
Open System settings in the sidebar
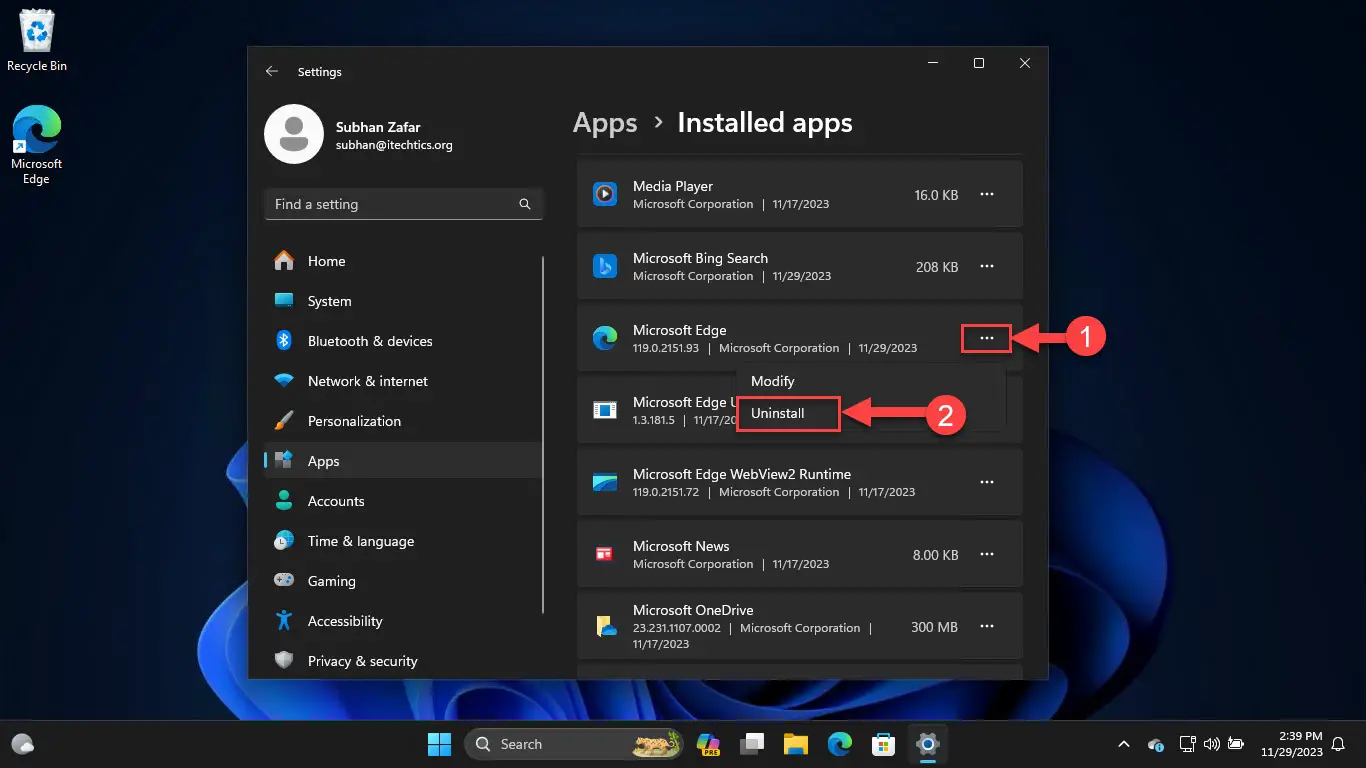pyautogui.click(x=403, y=301)
